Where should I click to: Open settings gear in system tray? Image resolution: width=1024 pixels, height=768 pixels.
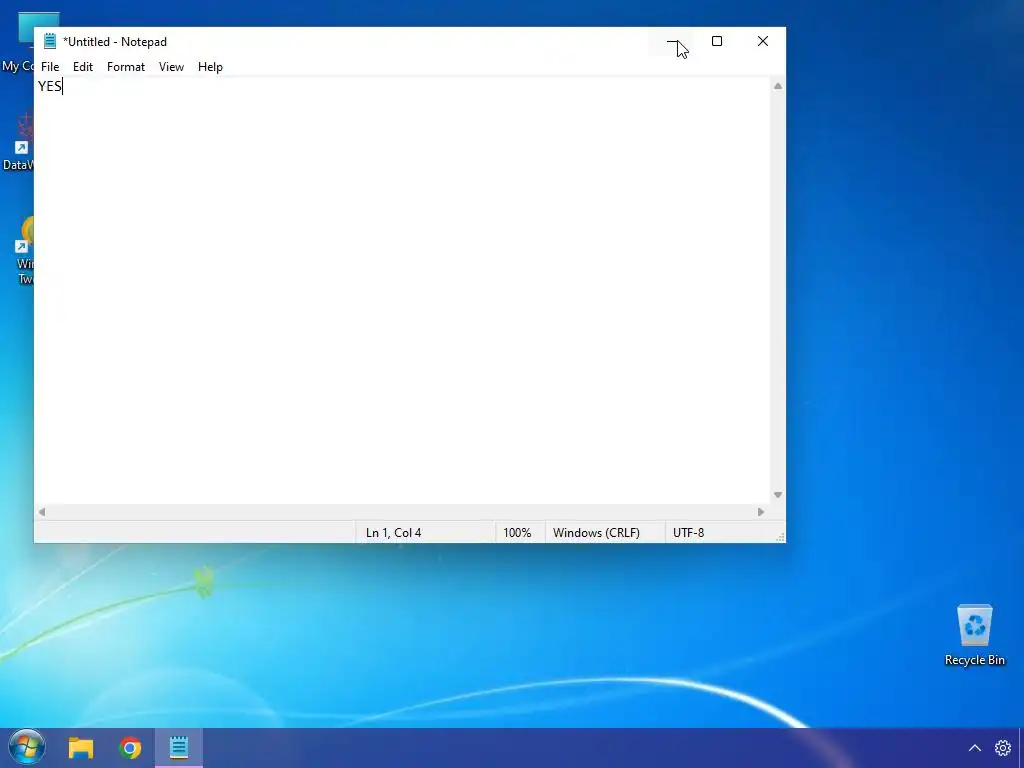point(1003,748)
